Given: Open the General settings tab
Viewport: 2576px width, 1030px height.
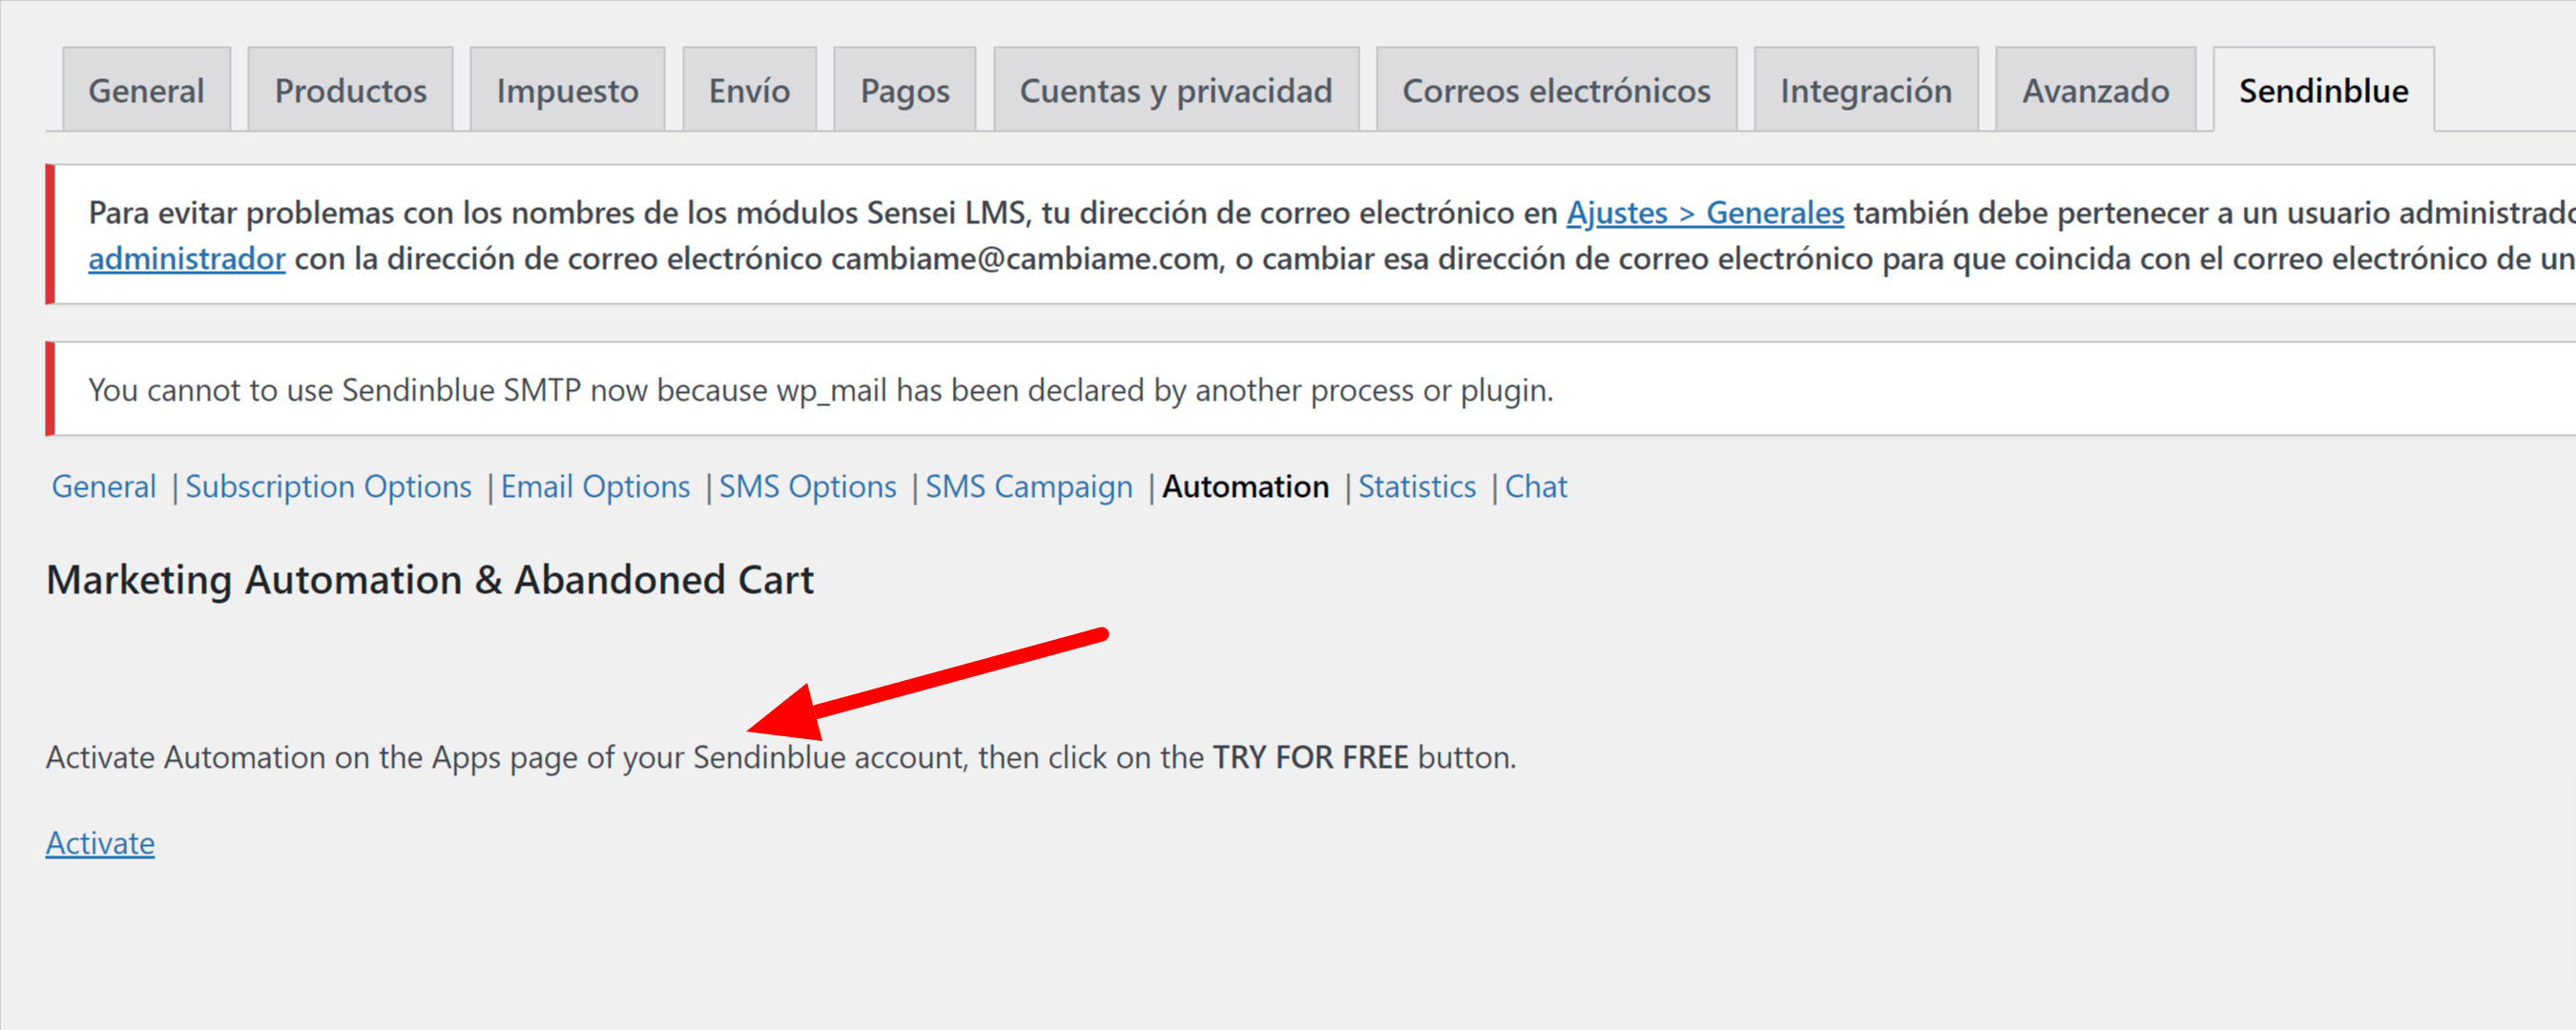Looking at the screenshot, I should 146,90.
